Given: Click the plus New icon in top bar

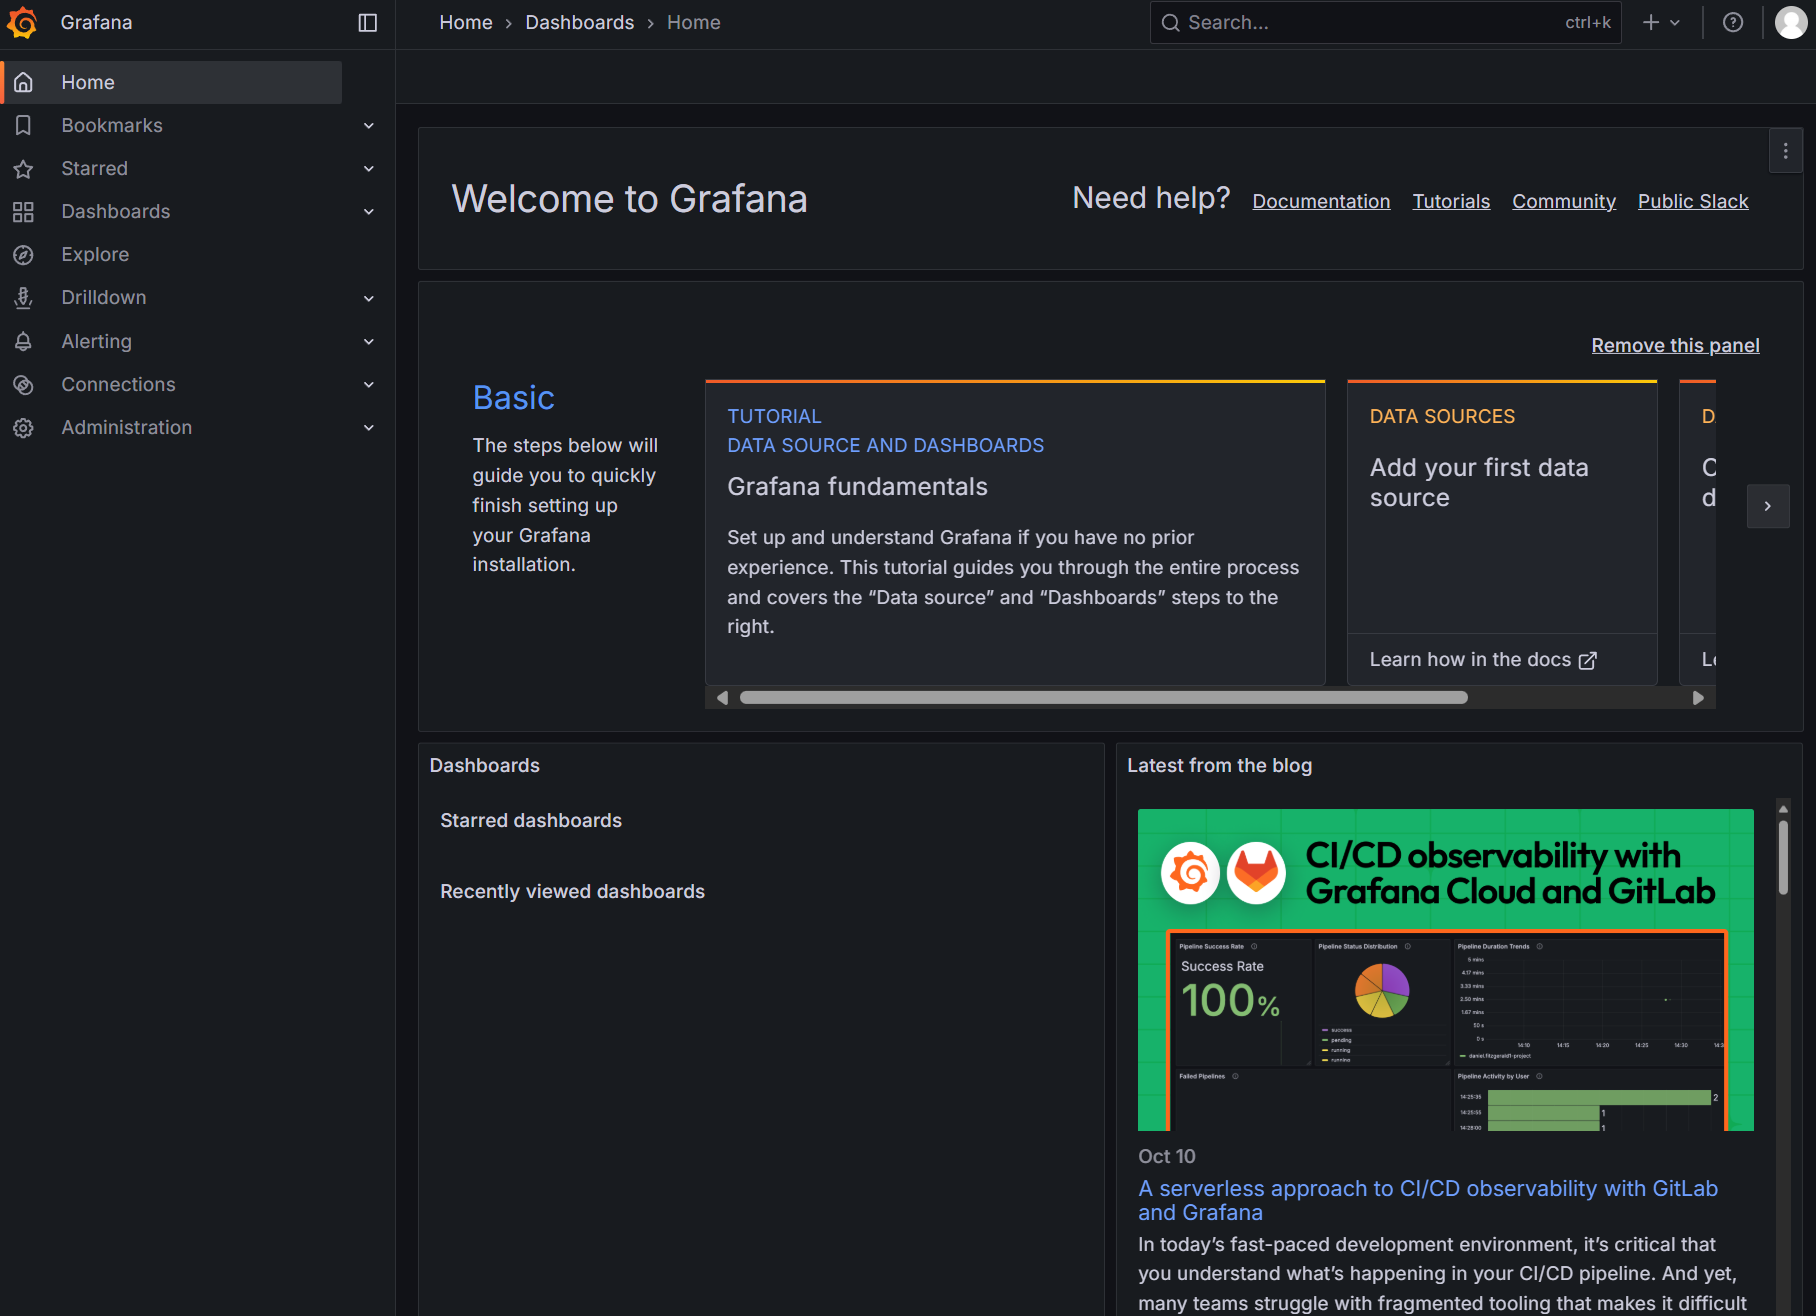Looking at the screenshot, I should (1651, 22).
